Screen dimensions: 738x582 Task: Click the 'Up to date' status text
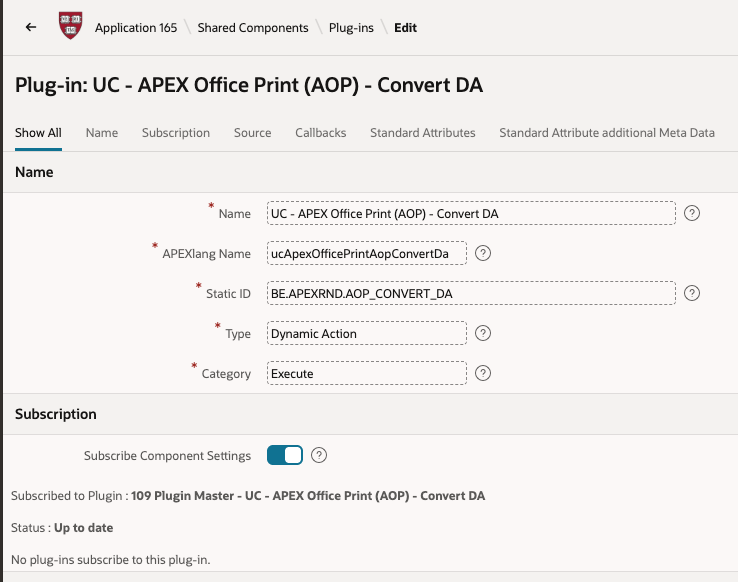coord(83,527)
